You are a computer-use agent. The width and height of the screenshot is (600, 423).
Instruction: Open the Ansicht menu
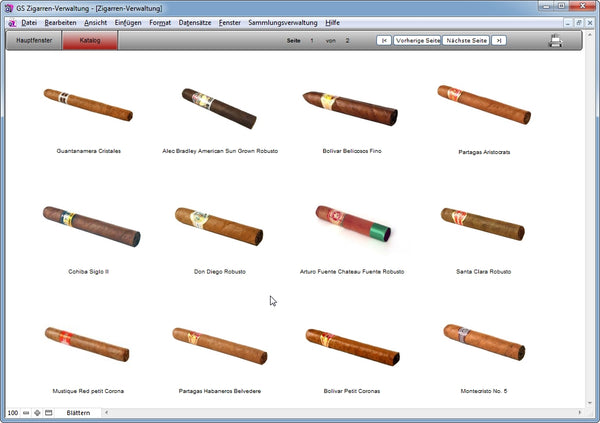click(x=96, y=23)
